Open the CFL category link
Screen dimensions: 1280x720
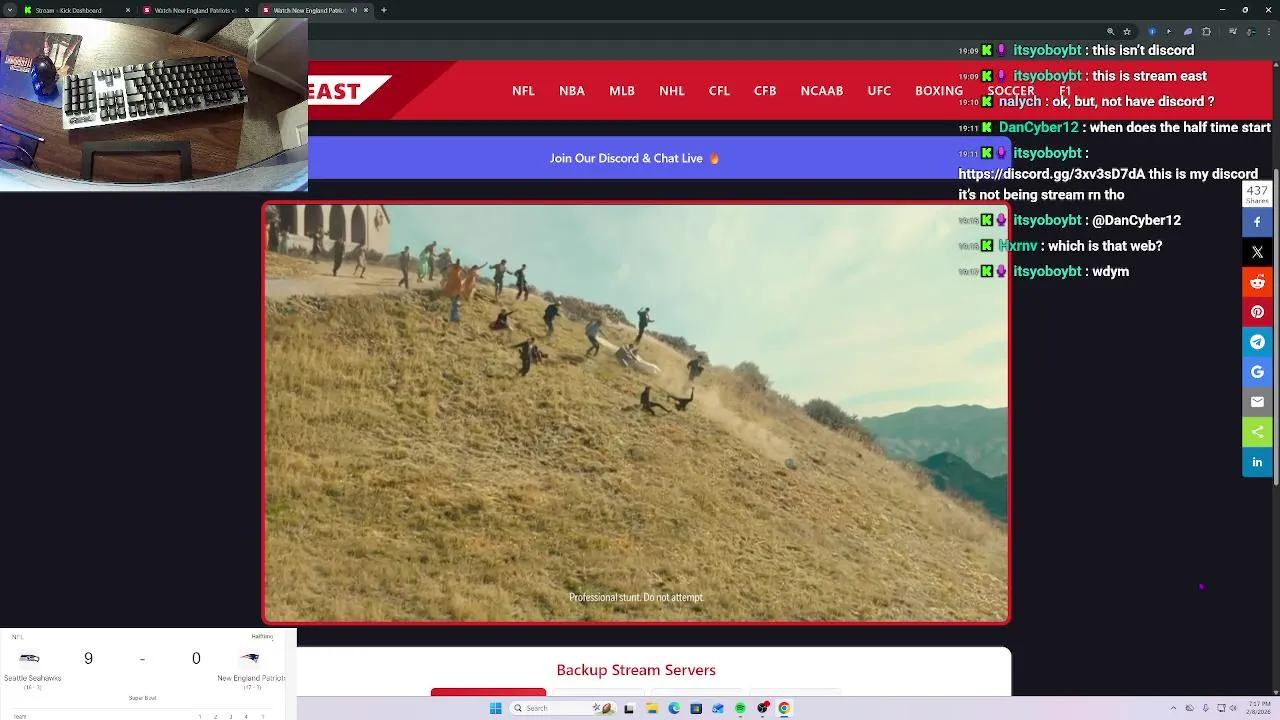tap(719, 90)
